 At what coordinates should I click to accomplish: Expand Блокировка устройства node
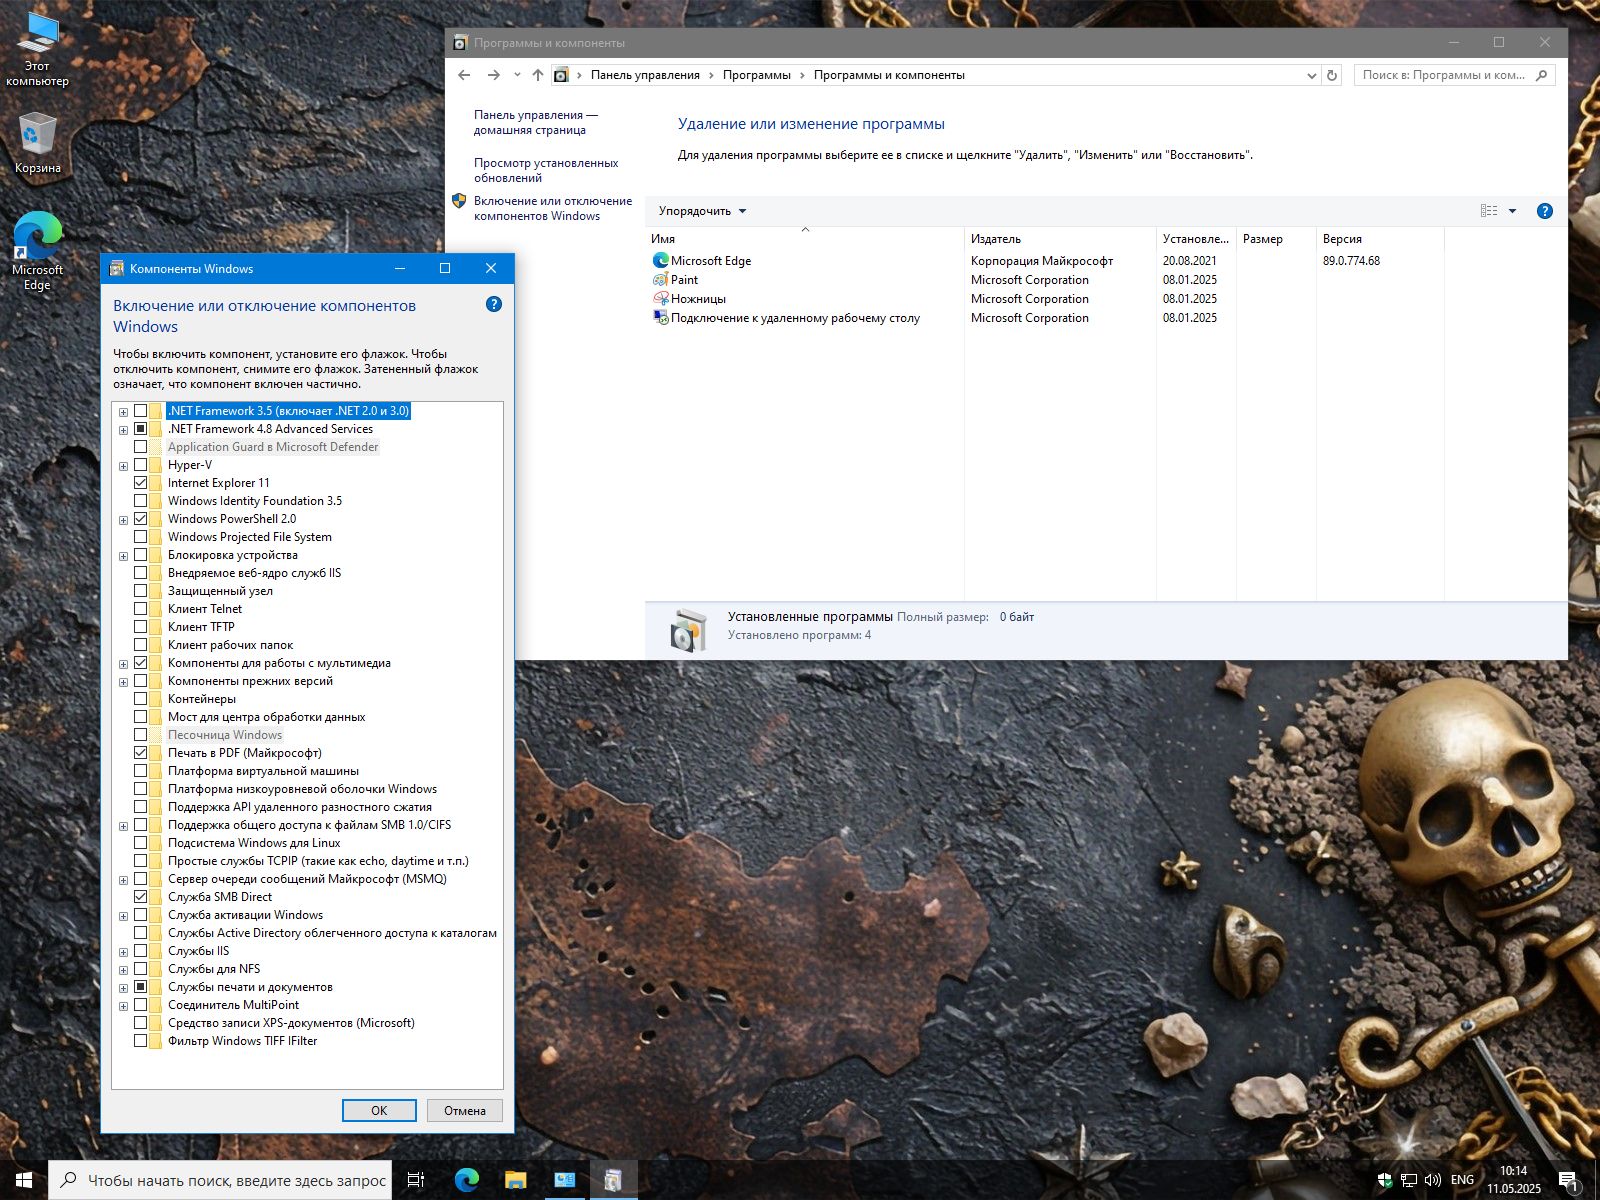coord(124,556)
